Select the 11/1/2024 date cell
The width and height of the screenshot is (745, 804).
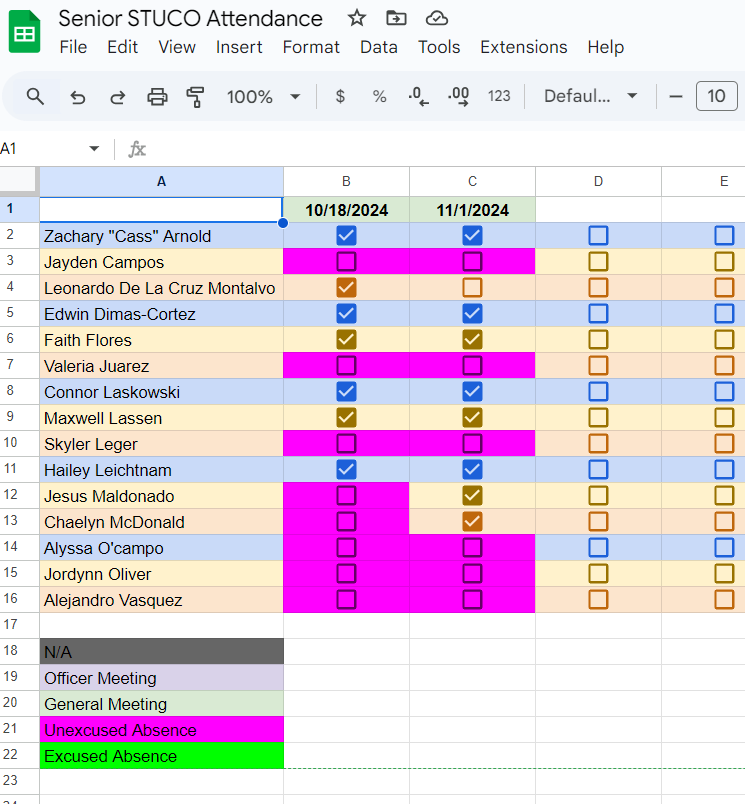[472, 210]
